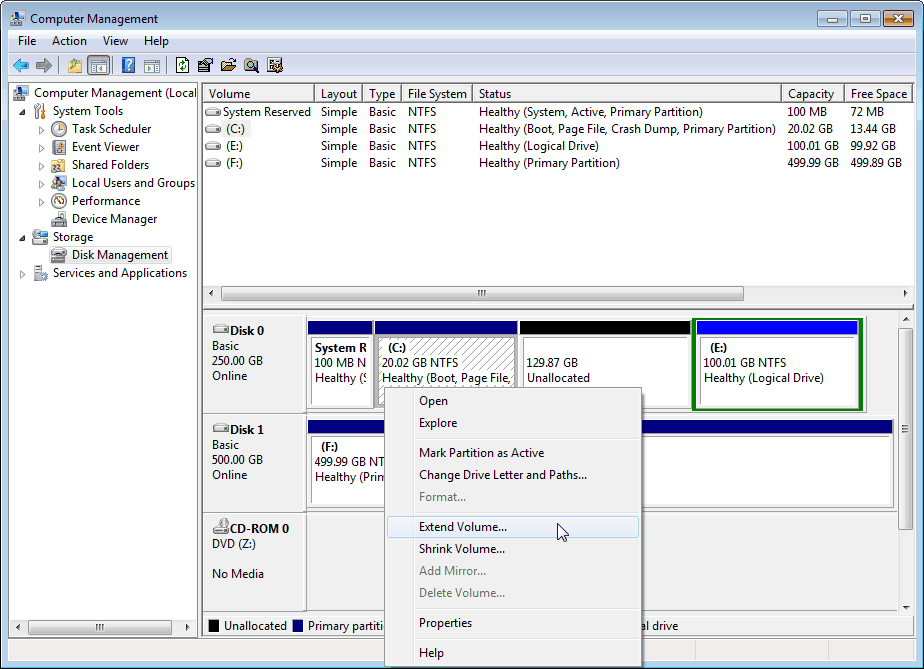Click the (F:) volume drive icon in list
The height and width of the screenshot is (669, 924).
213,163
